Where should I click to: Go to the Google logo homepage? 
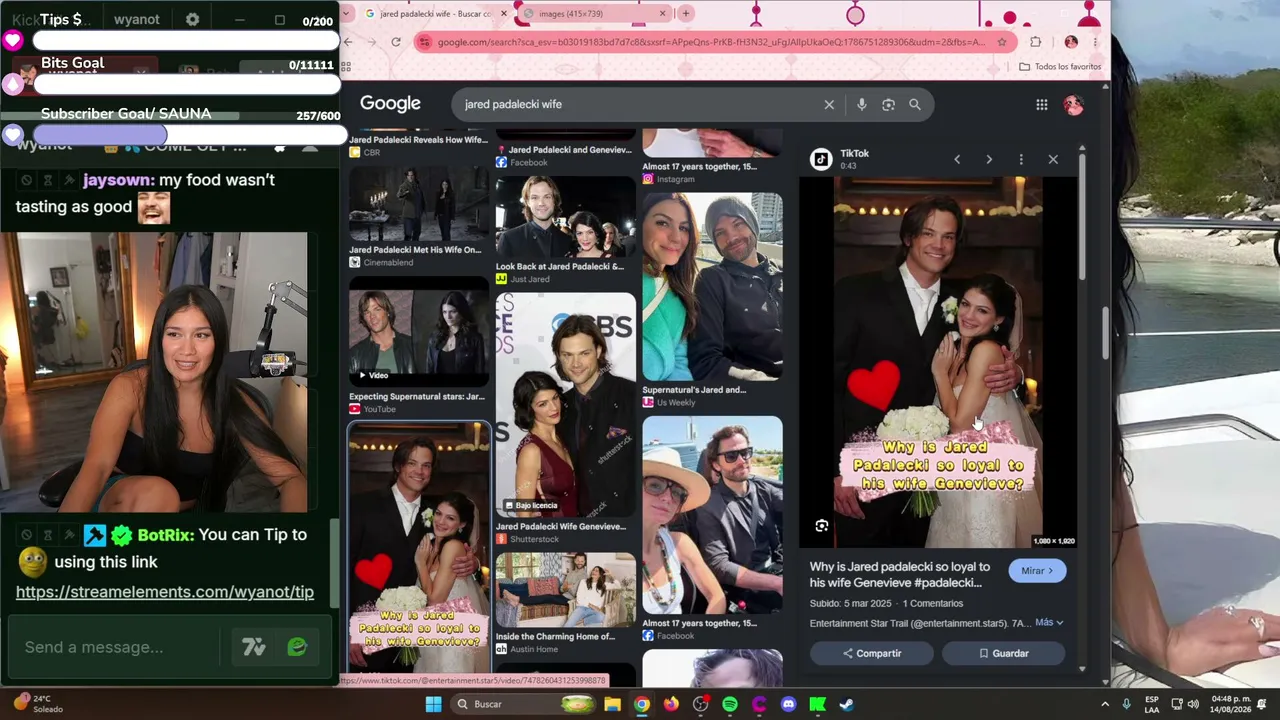click(x=390, y=103)
